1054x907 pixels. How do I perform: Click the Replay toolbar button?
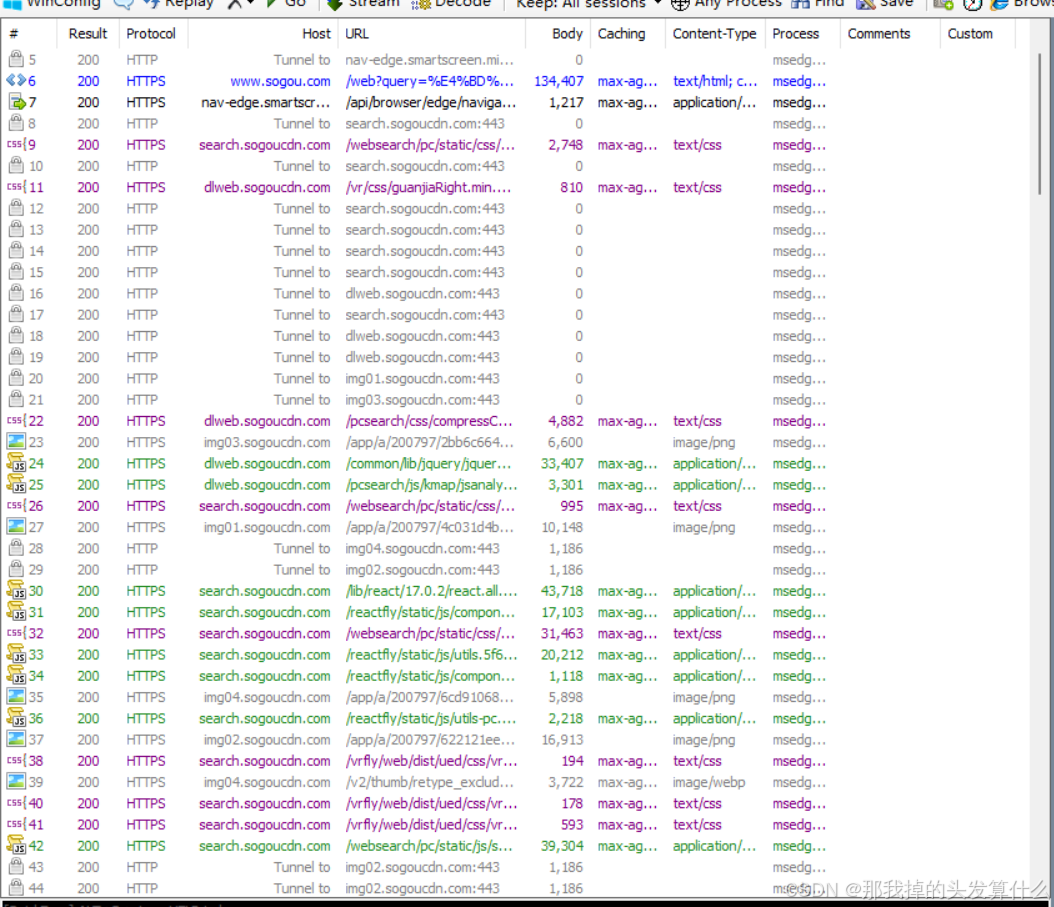tap(179, 4)
